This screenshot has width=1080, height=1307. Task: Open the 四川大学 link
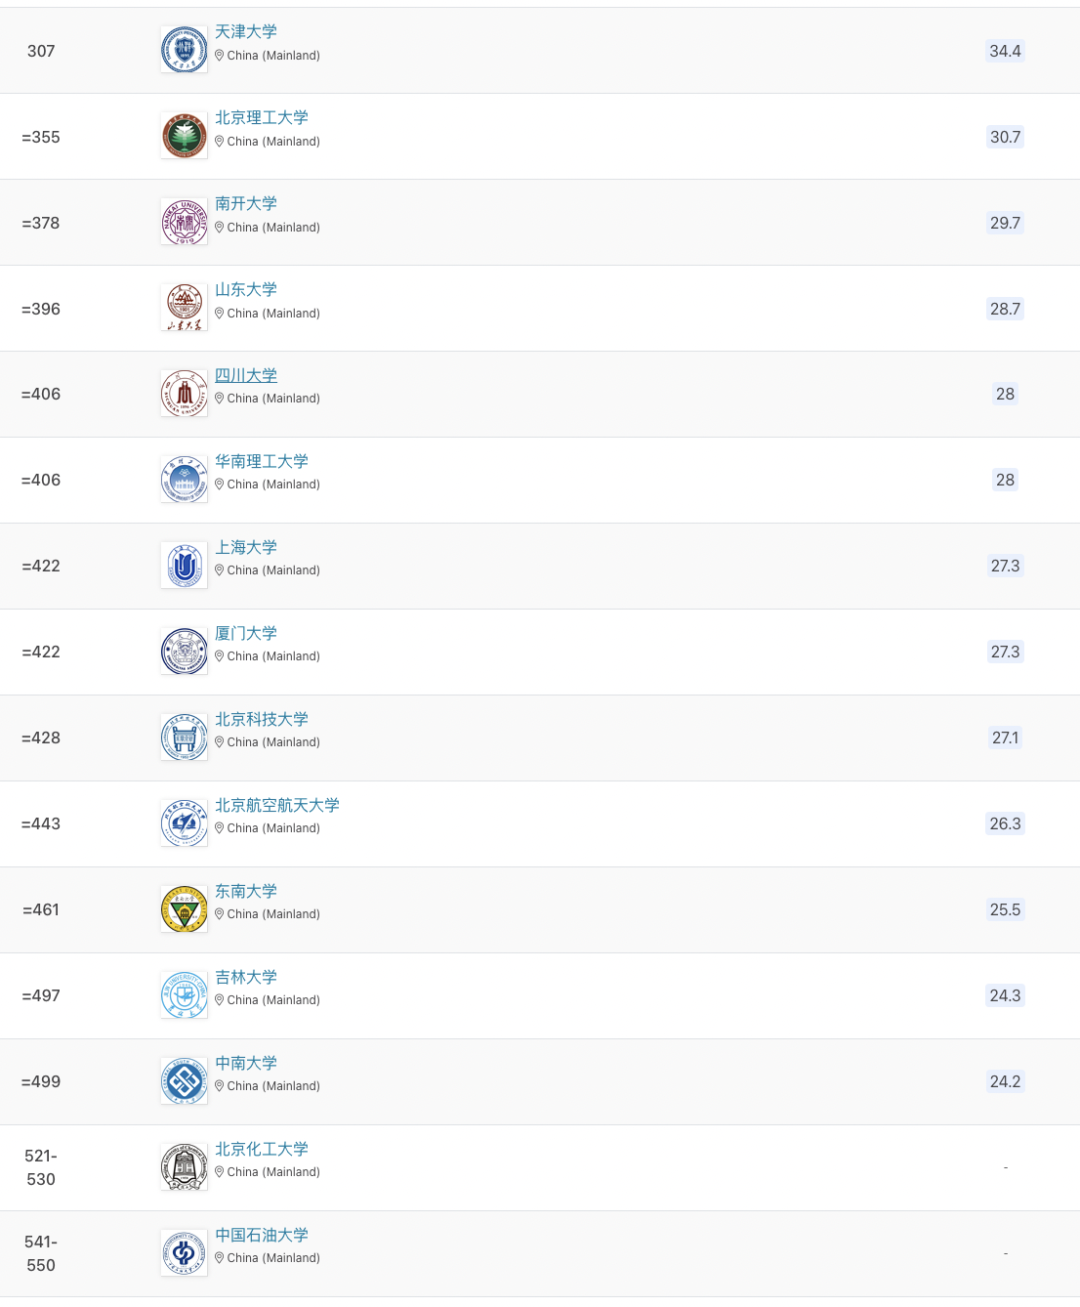pos(246,375)
